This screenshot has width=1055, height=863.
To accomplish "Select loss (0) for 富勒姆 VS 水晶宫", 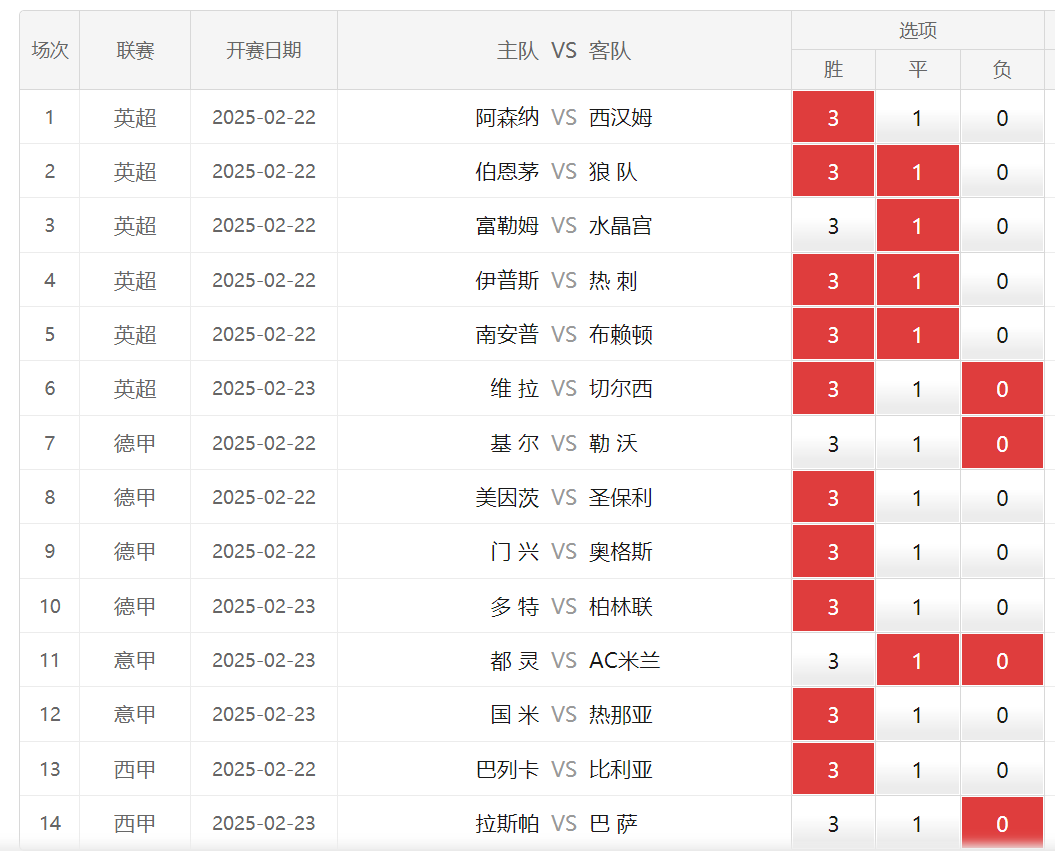I will [x=1003, y=225].
